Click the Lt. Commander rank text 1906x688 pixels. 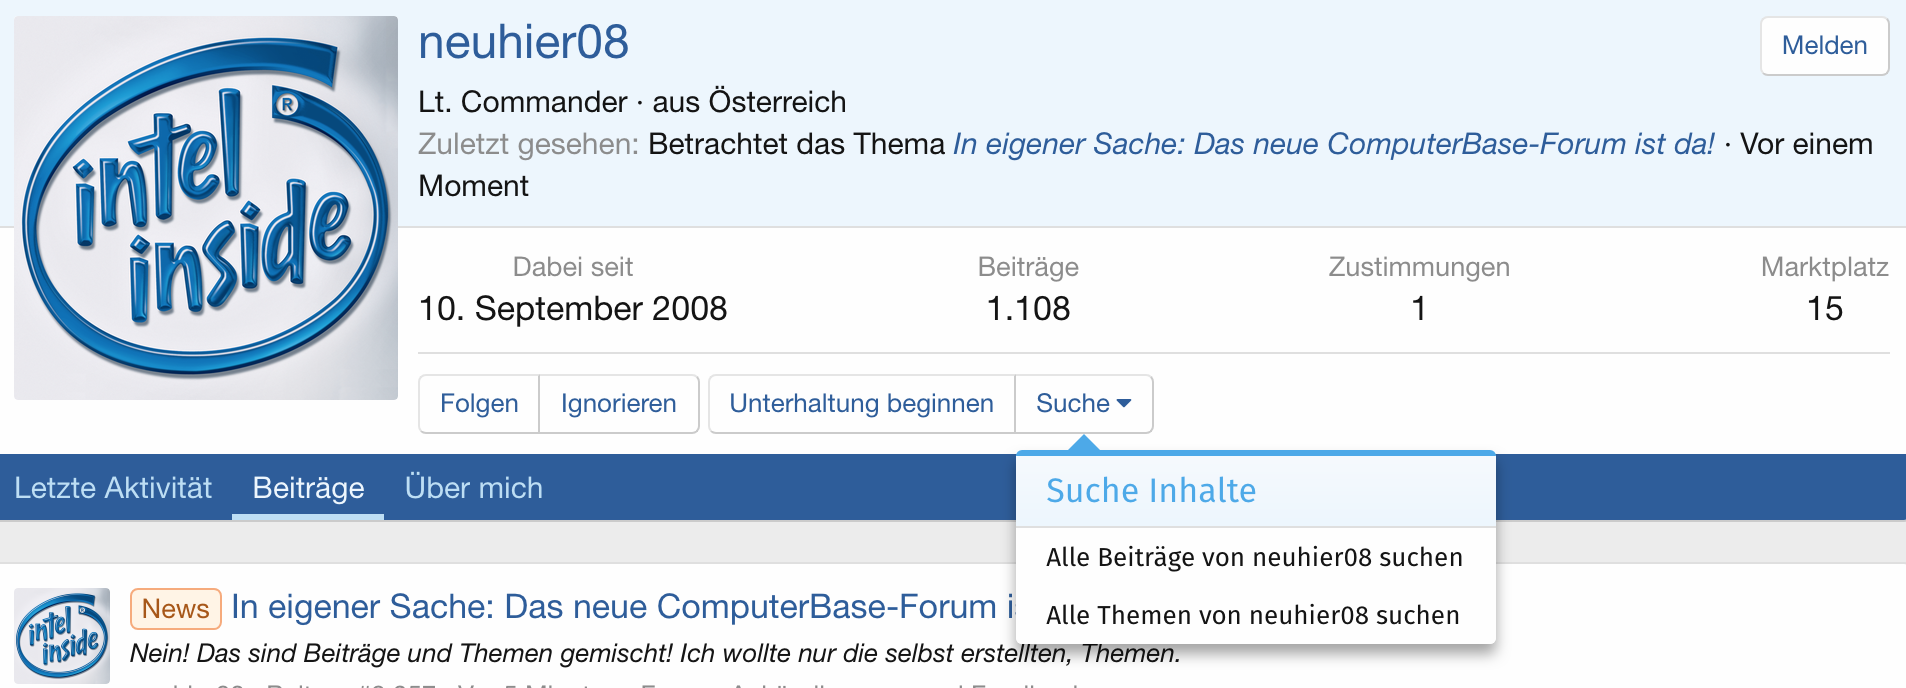coord(523,102)
